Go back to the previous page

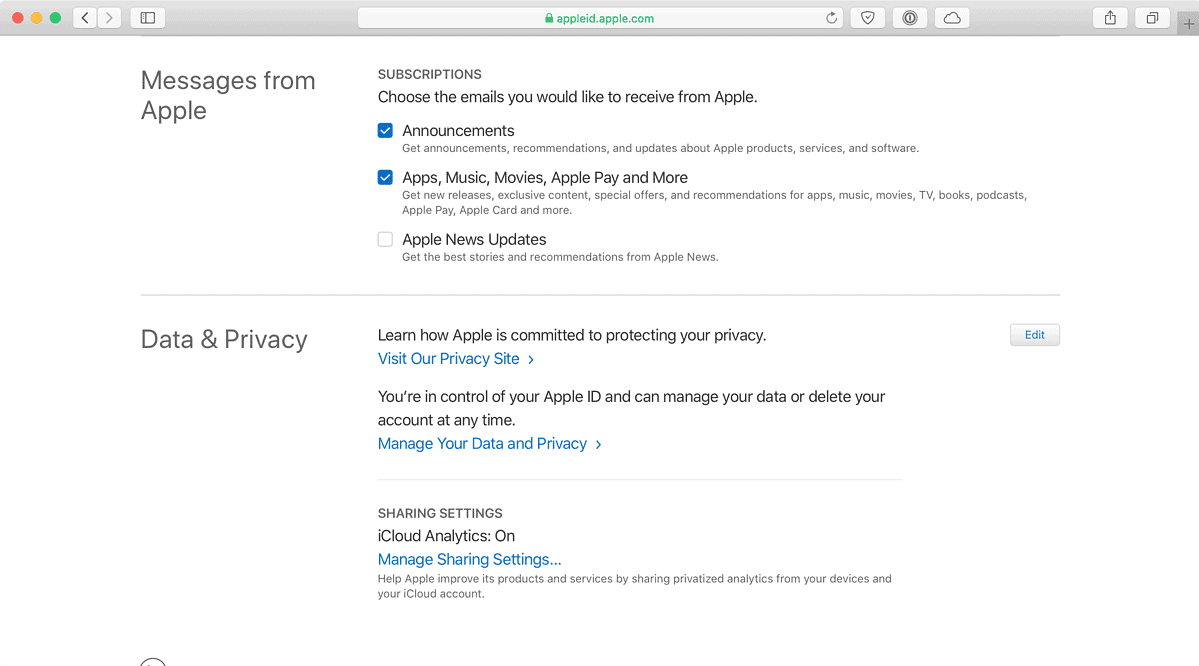tap(85, 18)
